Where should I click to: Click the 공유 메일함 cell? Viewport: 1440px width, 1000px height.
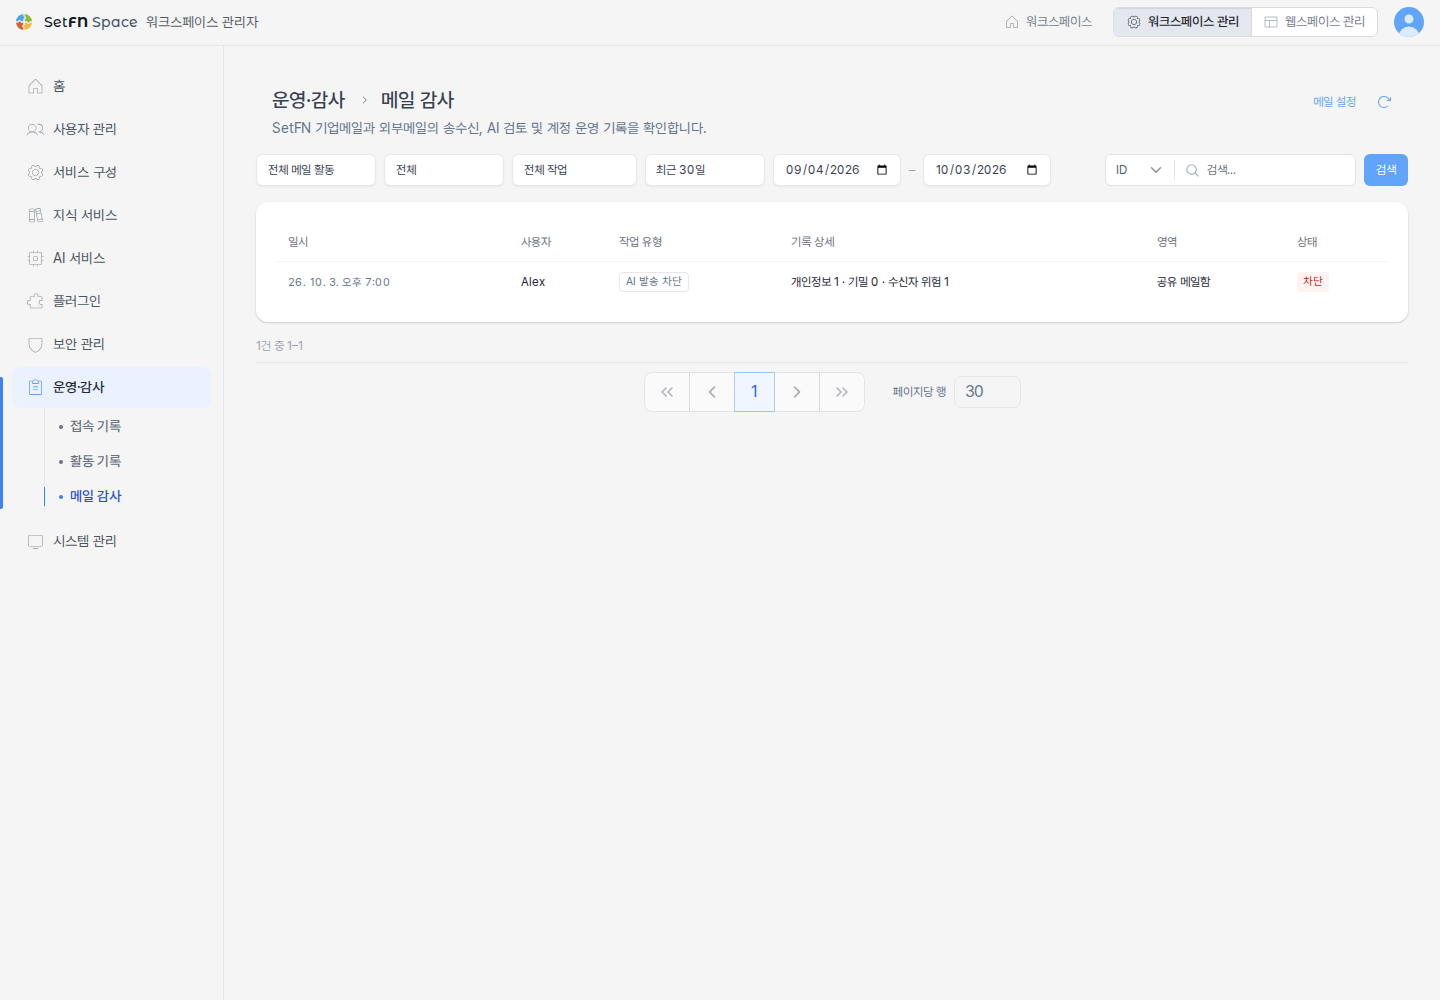[1184, 282]
